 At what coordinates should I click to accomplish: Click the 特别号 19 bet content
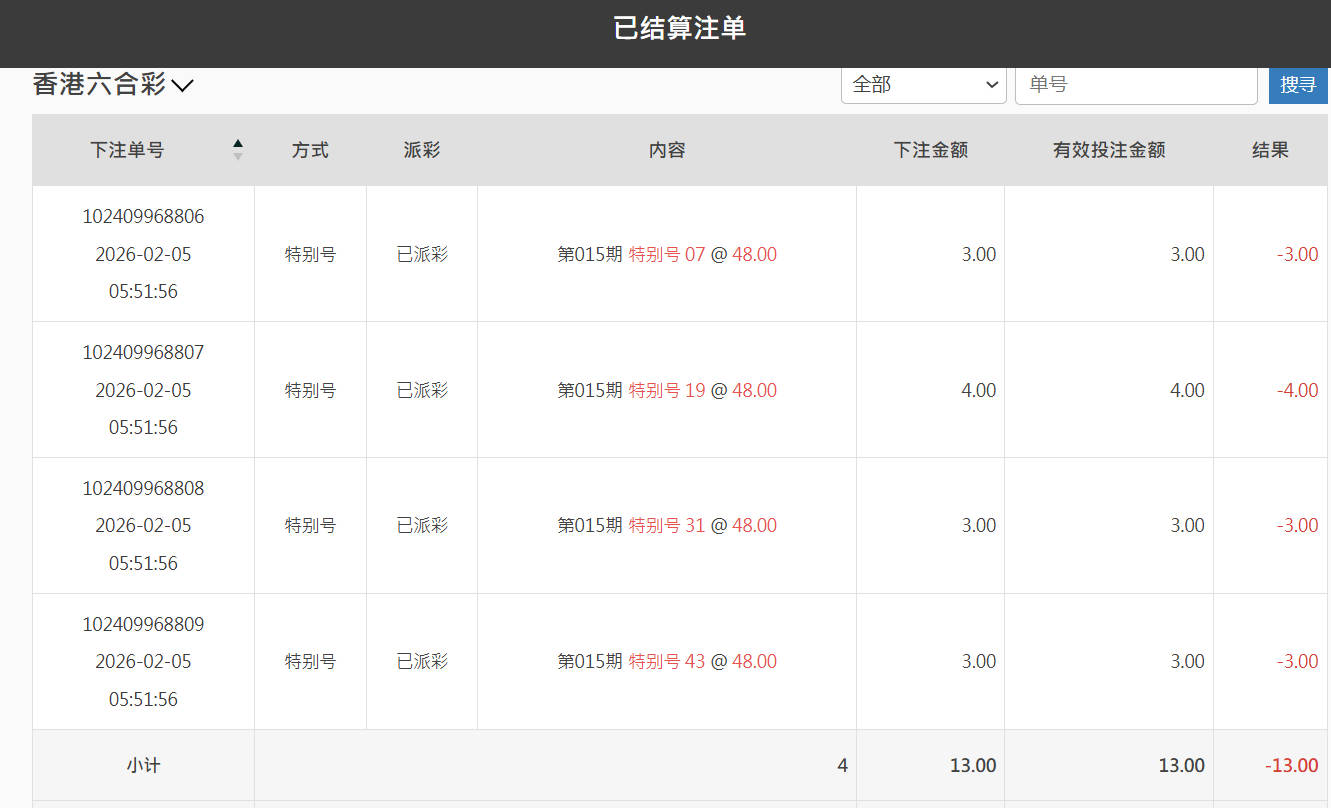[667, 391]
